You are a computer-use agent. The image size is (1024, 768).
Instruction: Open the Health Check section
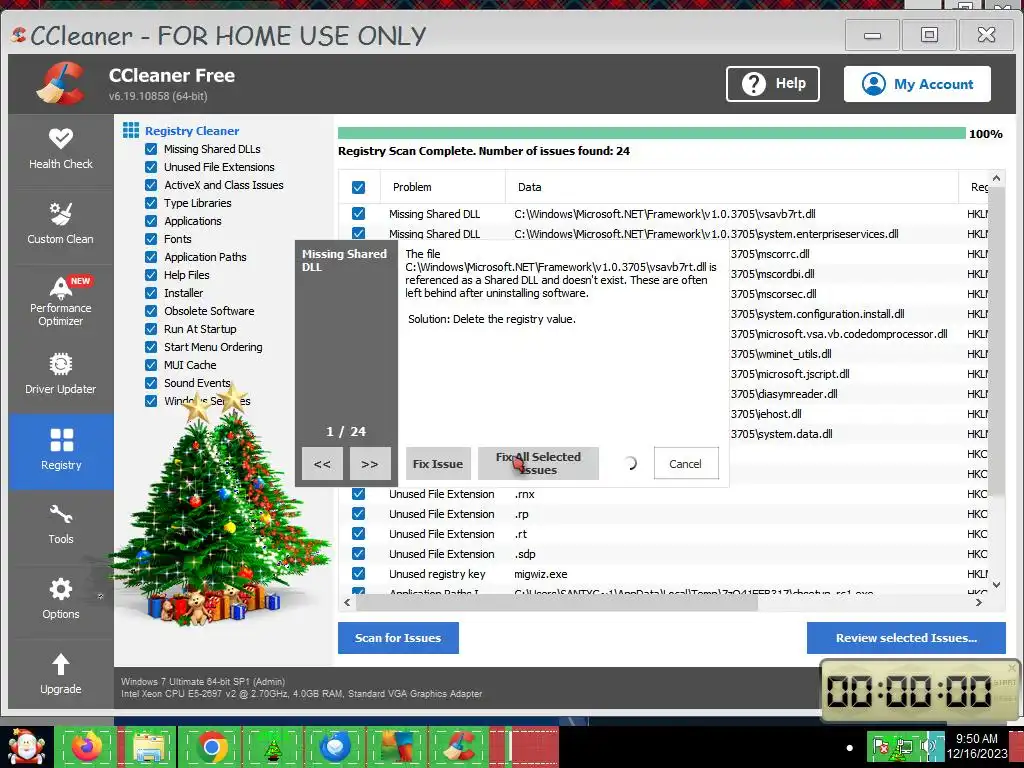61,150
